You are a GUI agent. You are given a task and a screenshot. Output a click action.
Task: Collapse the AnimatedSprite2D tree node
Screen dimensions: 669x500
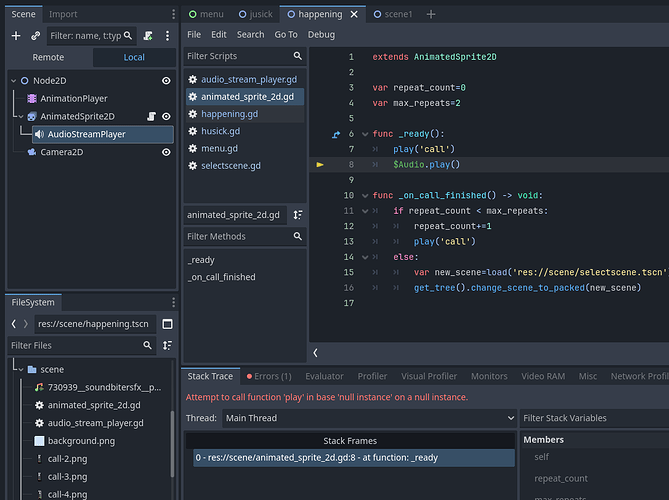coord(21,116)
